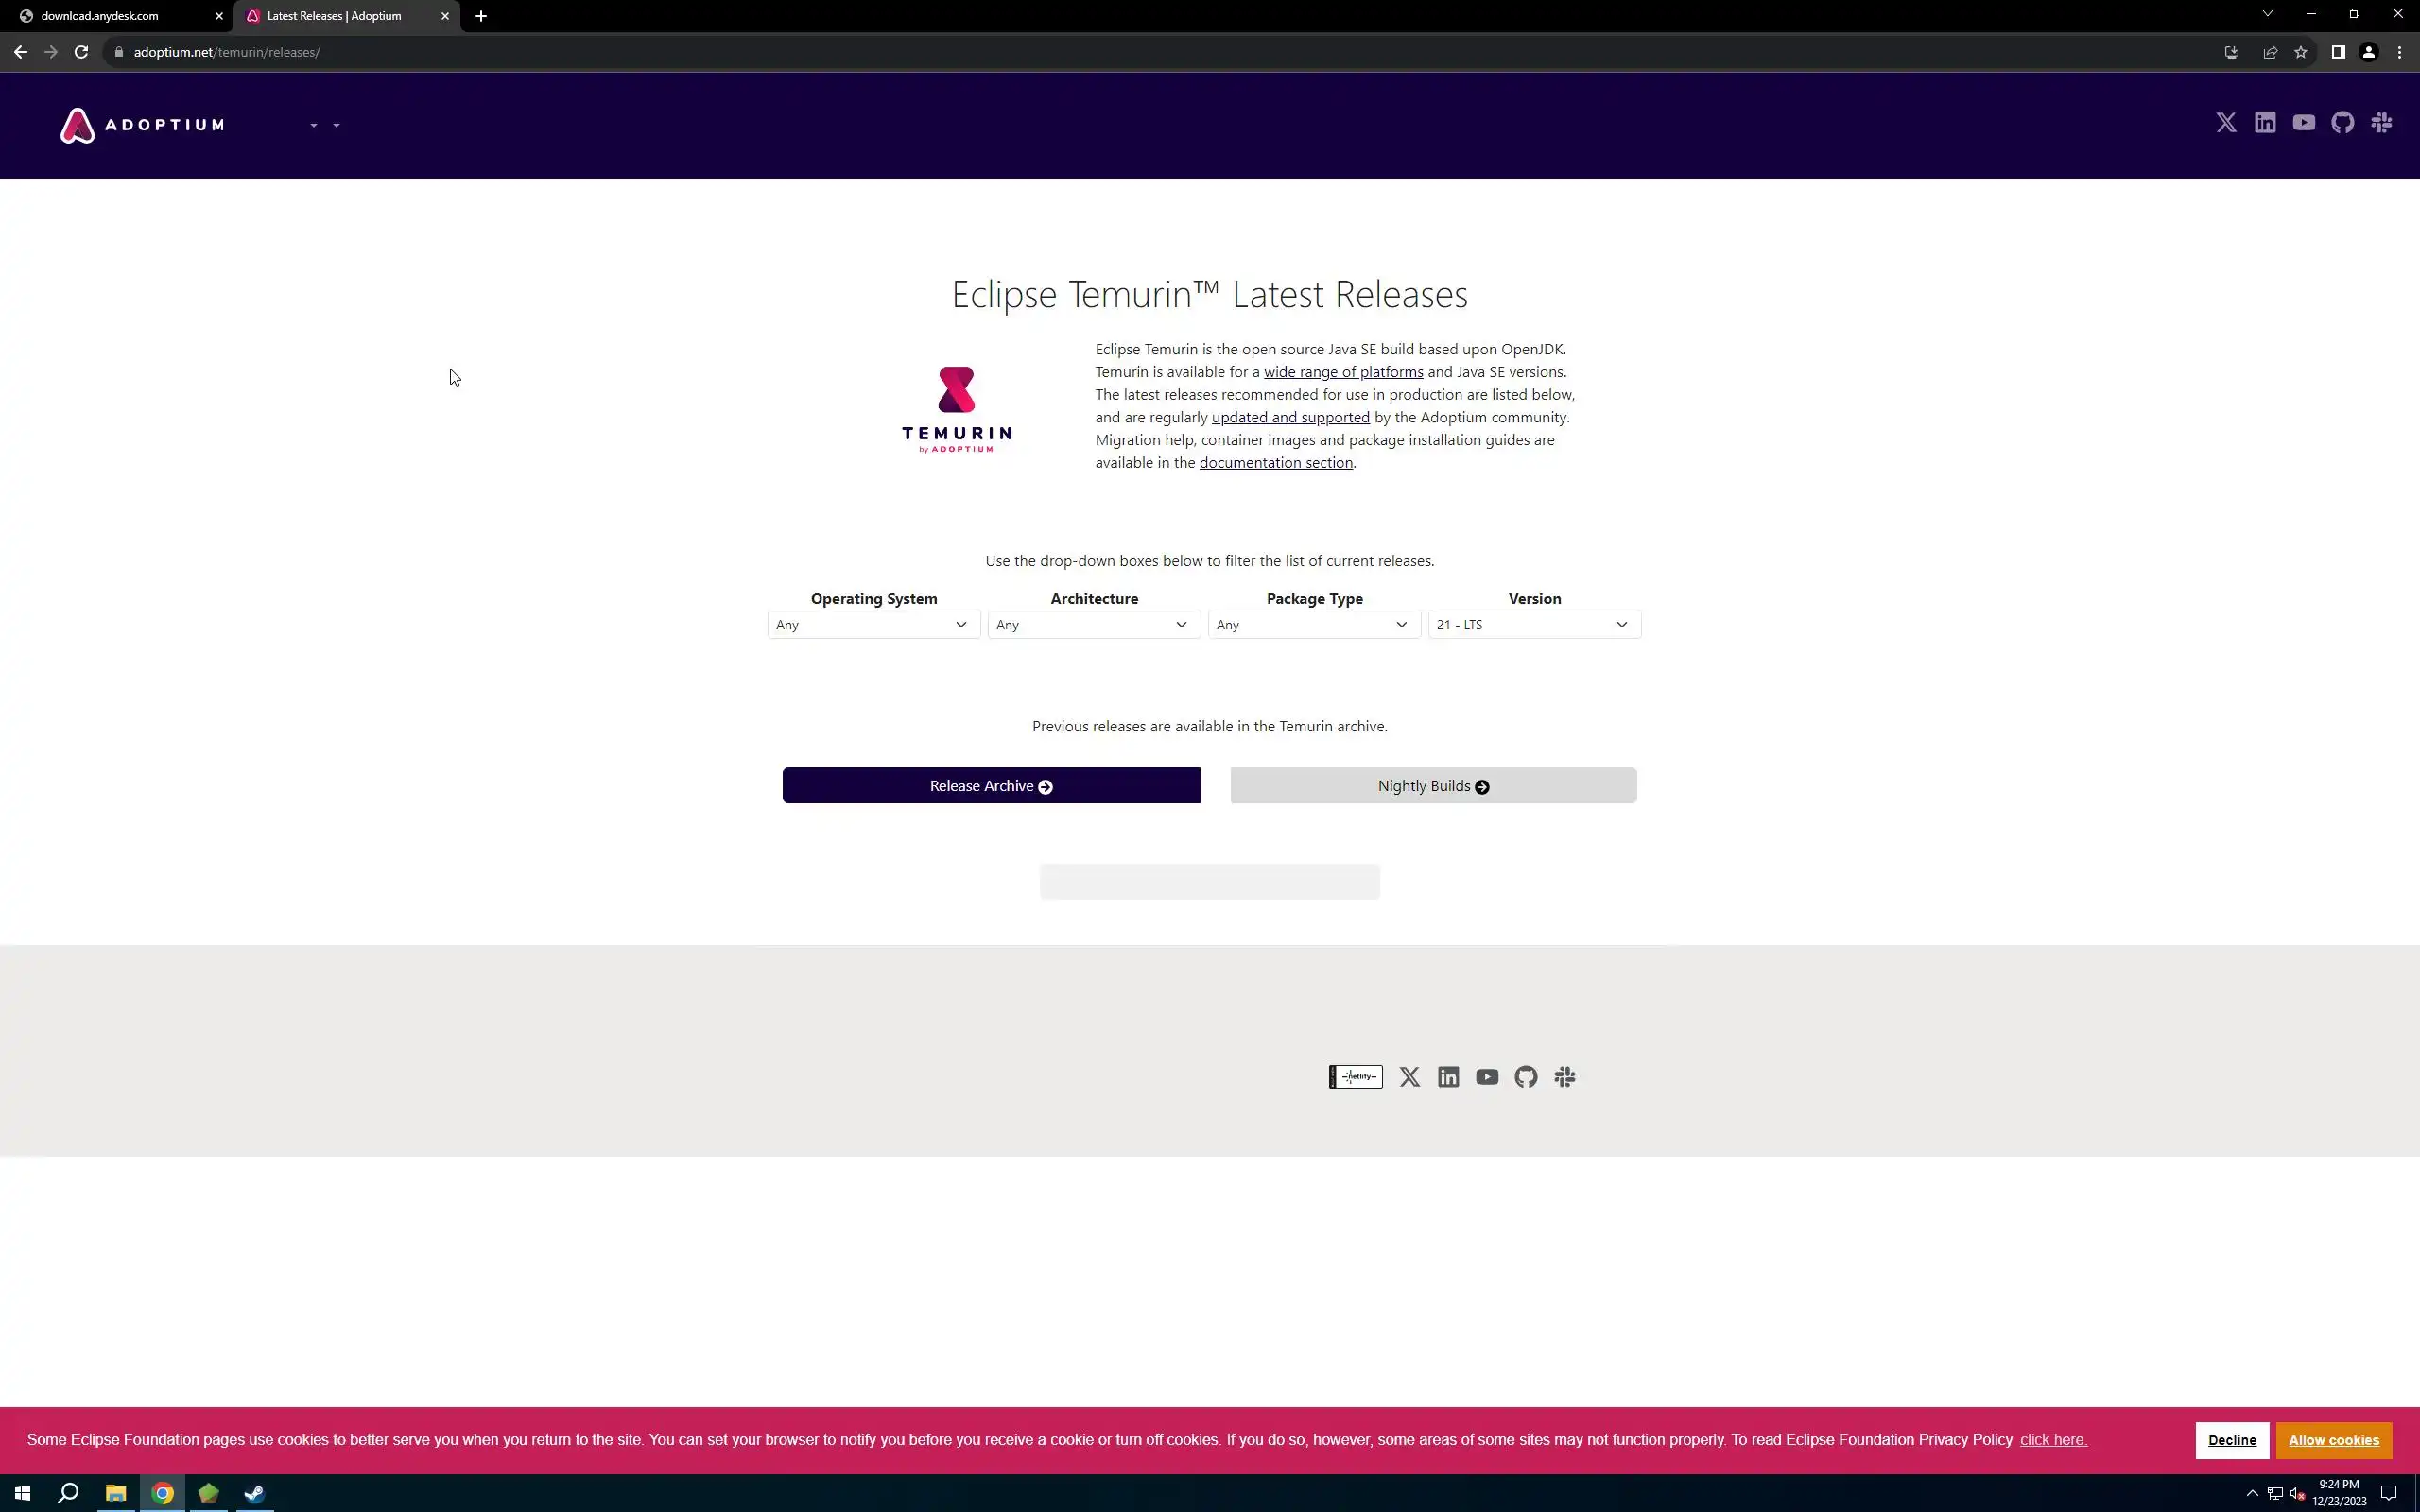Click the Adoptium logo in header
The image size is (2420, 1512).
(142, 125)
